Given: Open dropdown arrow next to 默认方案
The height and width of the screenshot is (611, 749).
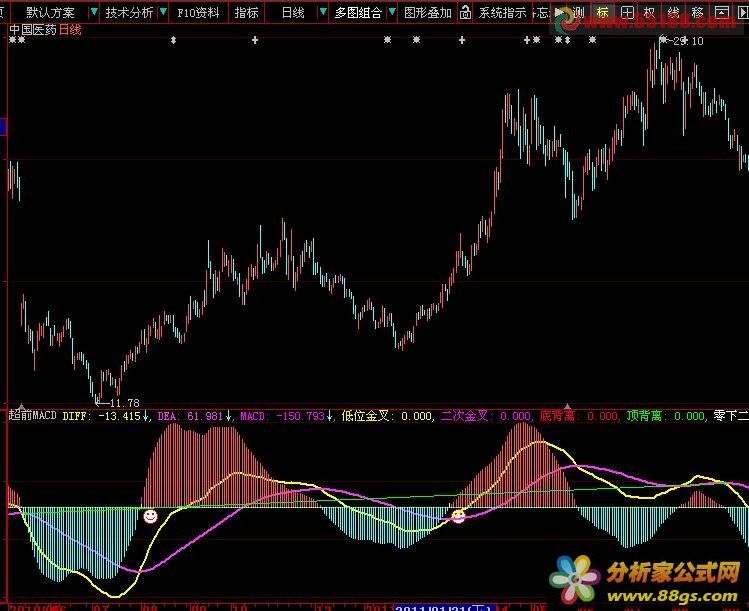Looking at the screenshot, I should 94,11.
